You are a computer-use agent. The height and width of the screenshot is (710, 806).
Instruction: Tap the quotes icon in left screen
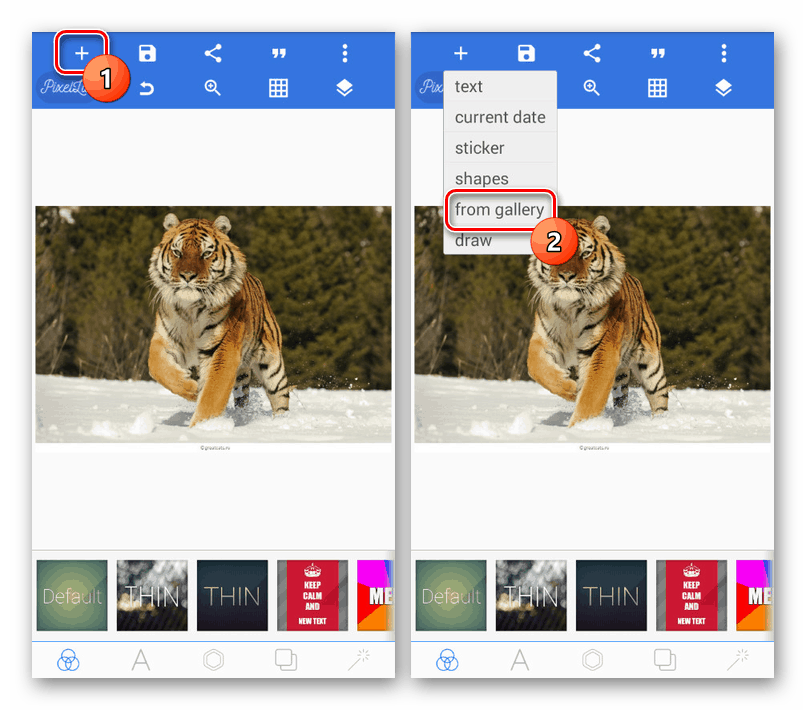pos(279,53)
